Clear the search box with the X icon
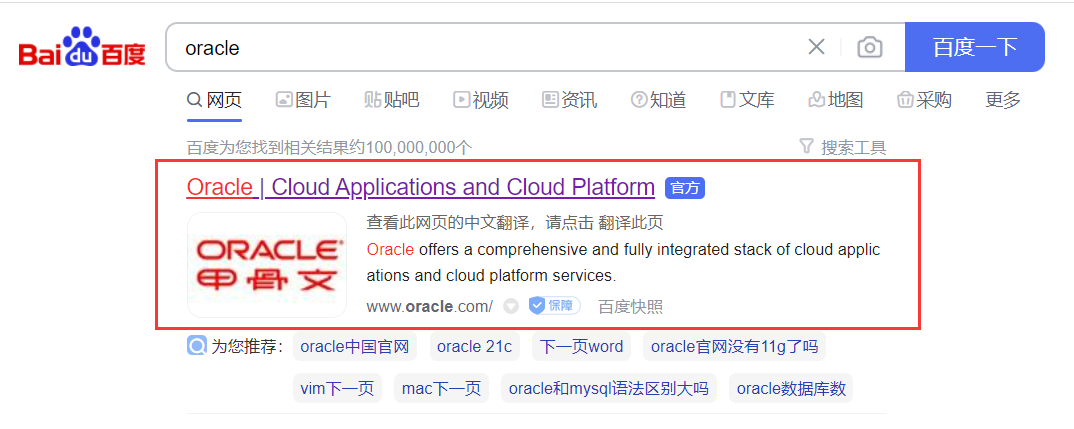 [816, 47]
